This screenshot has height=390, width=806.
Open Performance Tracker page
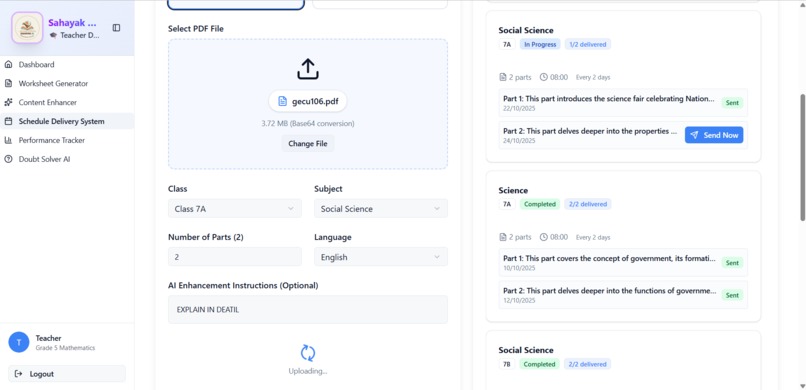click(x=67, y=140)
